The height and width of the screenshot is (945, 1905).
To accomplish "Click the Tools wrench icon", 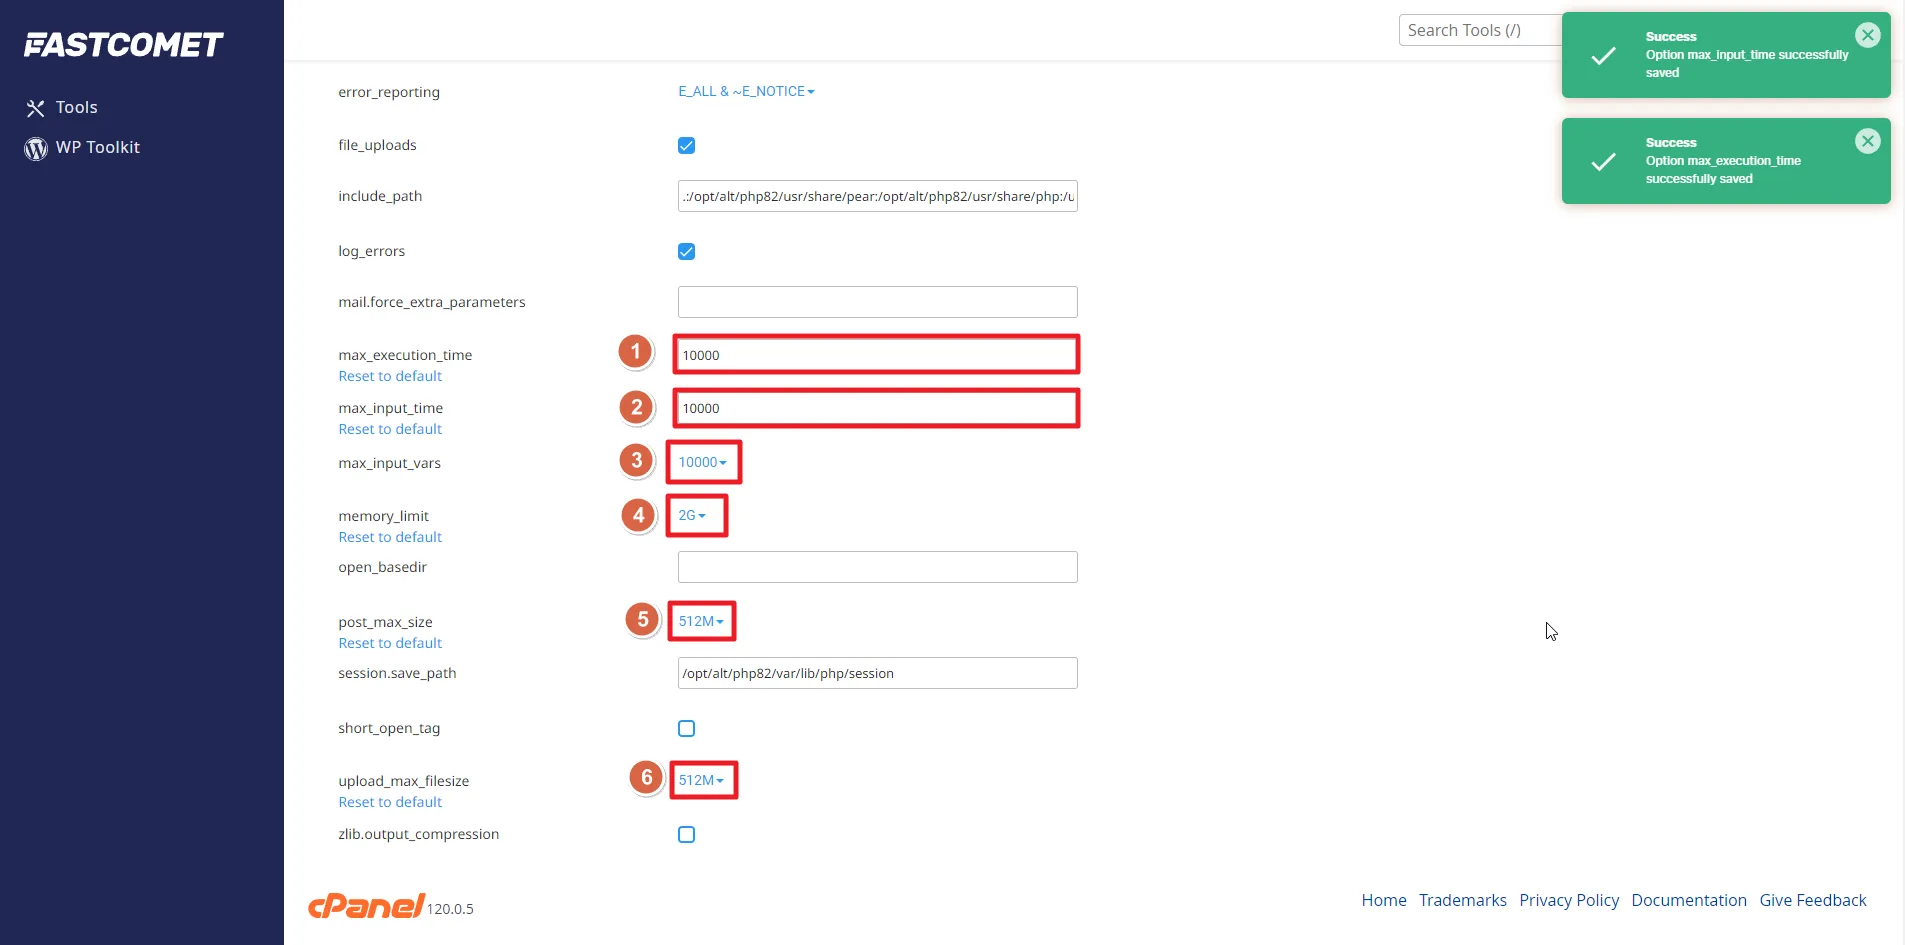I will click(36, 108).
